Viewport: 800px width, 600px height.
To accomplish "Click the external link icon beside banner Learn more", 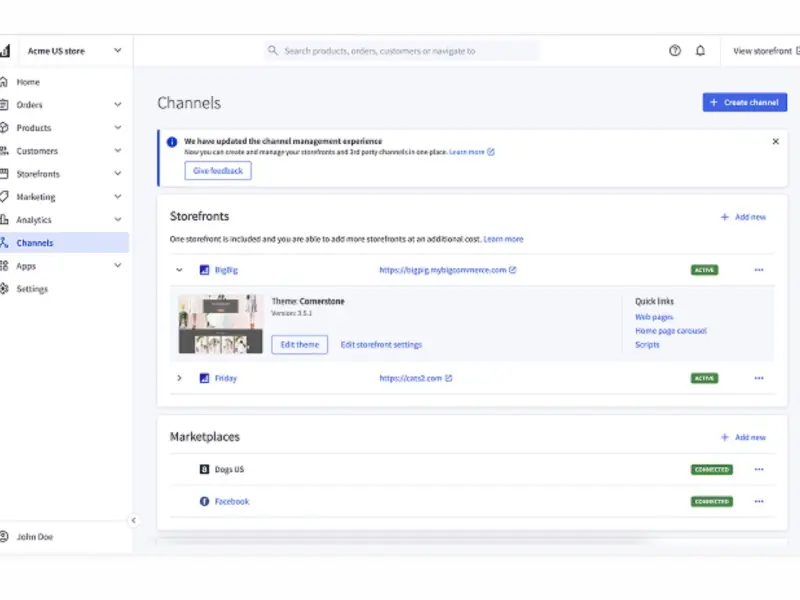I will (491, 152).
